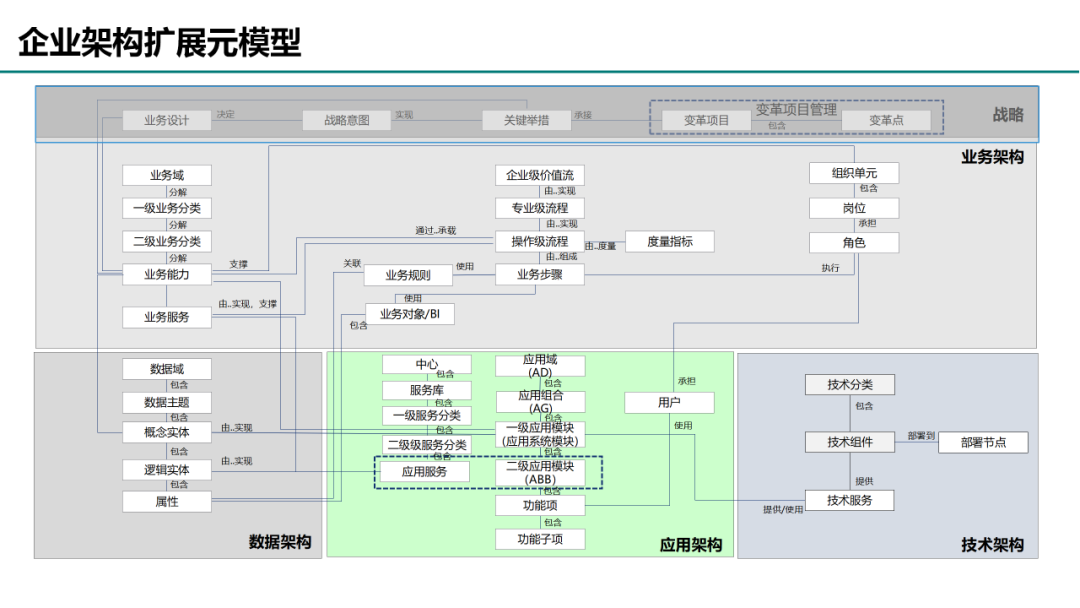Click the 功能项 box
This screenshot has width=1080, height=608.
coord(541,505)
